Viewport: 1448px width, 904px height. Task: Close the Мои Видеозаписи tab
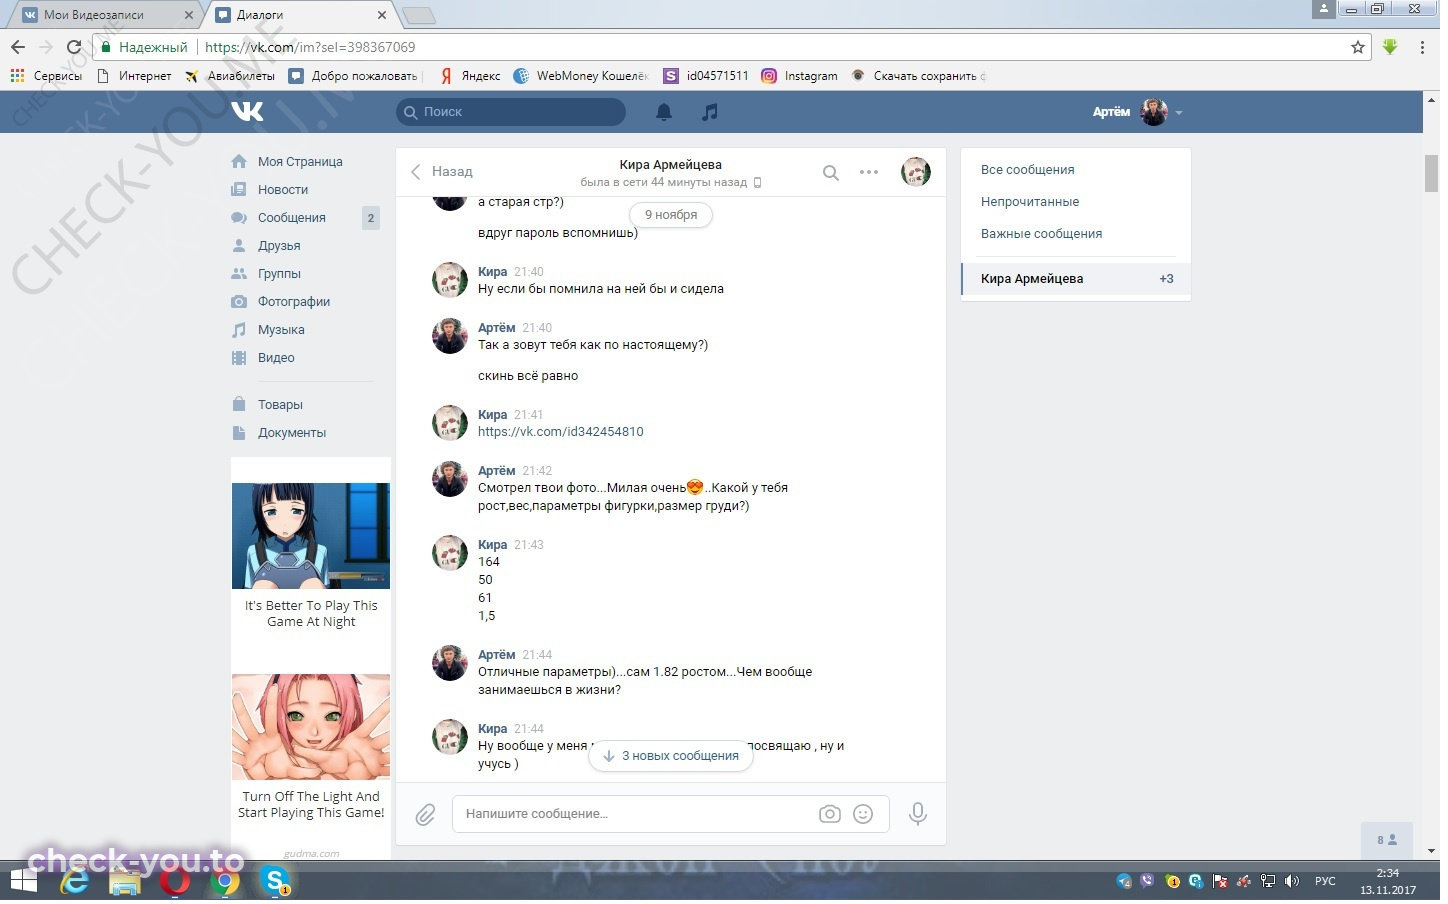[189, 15]
